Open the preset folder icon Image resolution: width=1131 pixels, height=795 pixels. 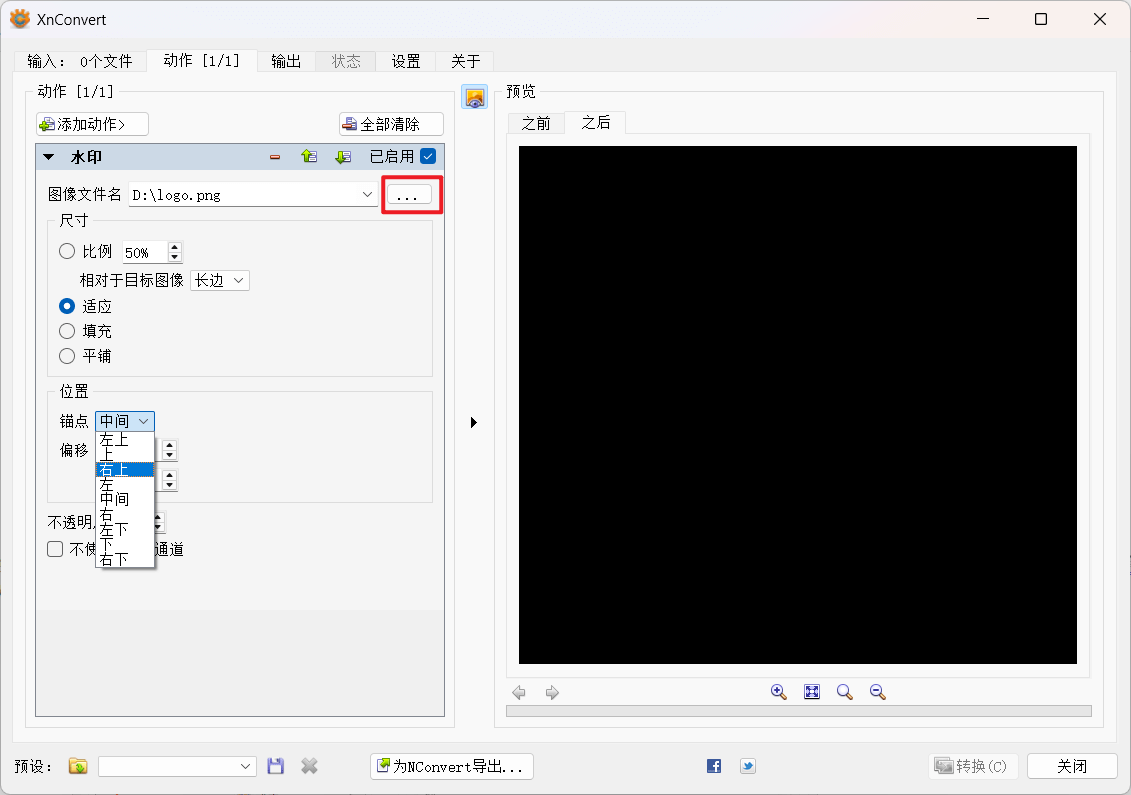point(78,766)
